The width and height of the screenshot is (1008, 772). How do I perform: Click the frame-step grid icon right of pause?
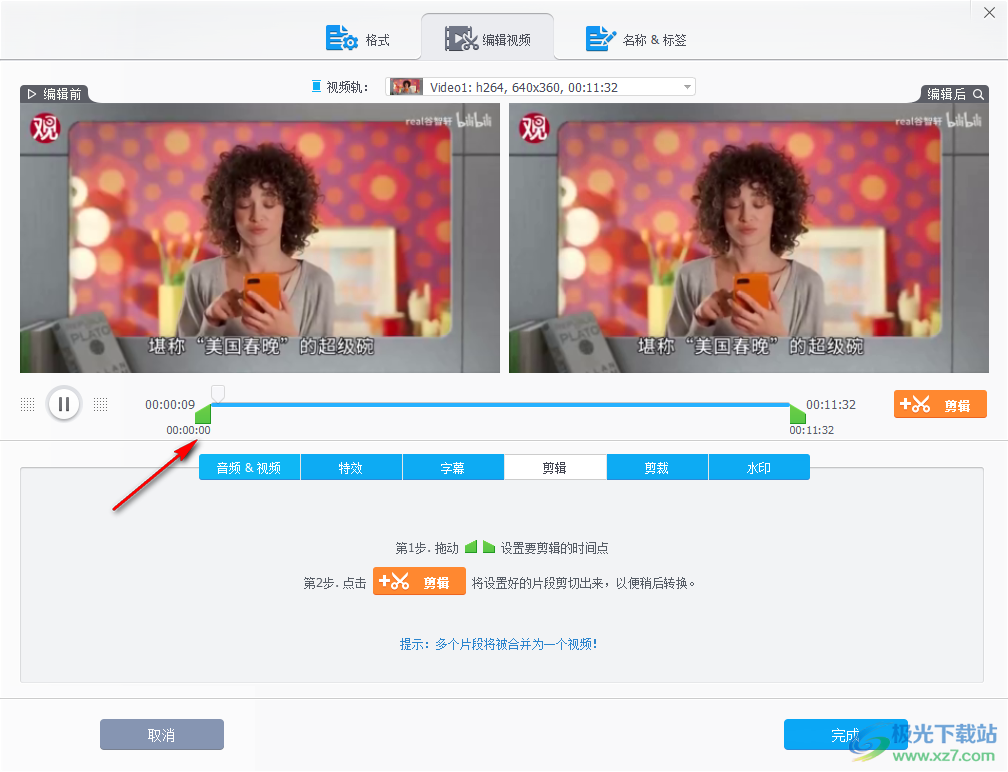(x=100, y=403)
